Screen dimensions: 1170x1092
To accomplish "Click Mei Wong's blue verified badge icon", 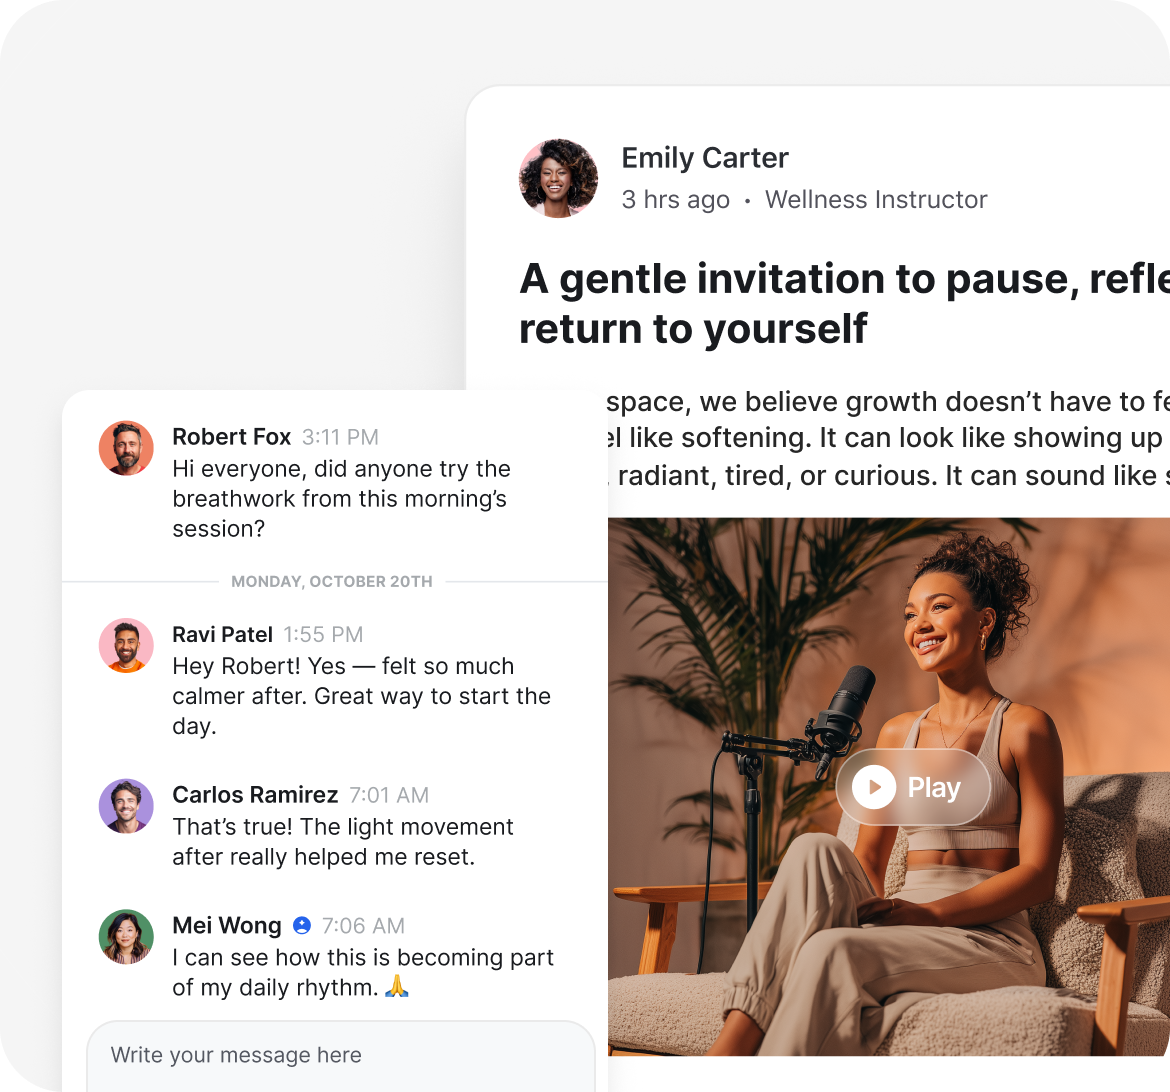I will pyautogui.click(x=301, y=926).
